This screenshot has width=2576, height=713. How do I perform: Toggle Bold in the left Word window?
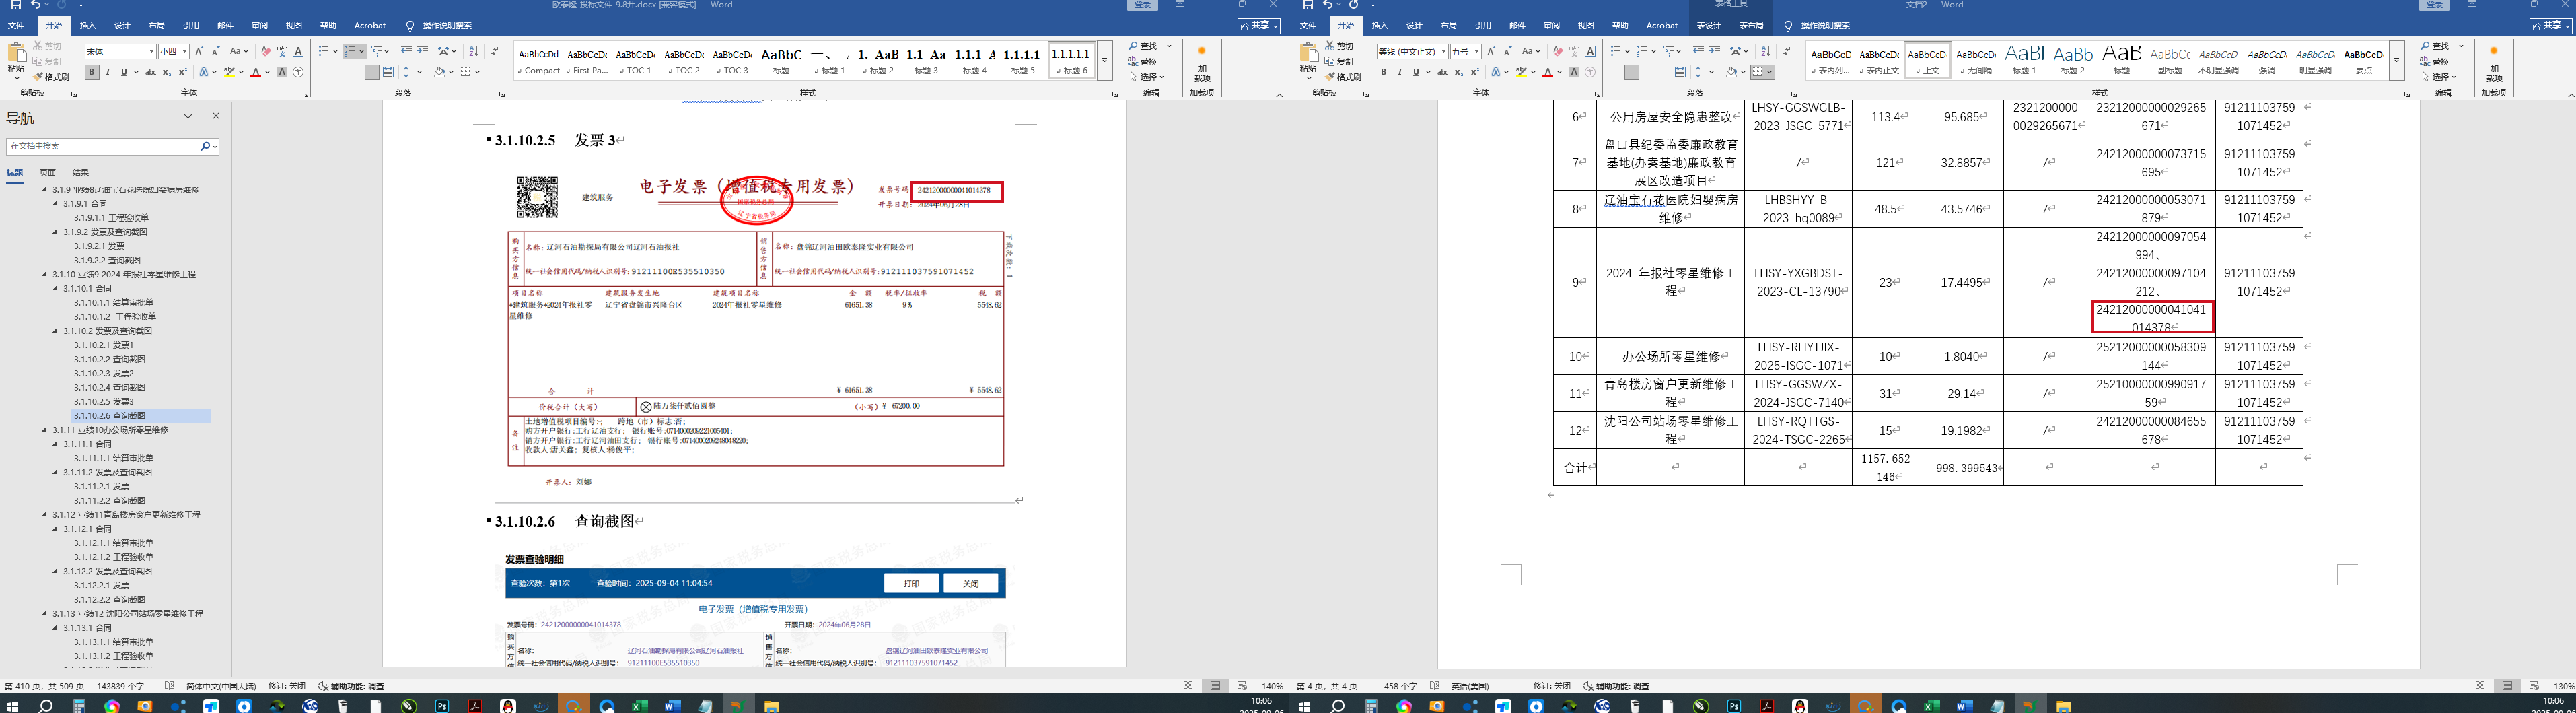[x=91, y=72]
